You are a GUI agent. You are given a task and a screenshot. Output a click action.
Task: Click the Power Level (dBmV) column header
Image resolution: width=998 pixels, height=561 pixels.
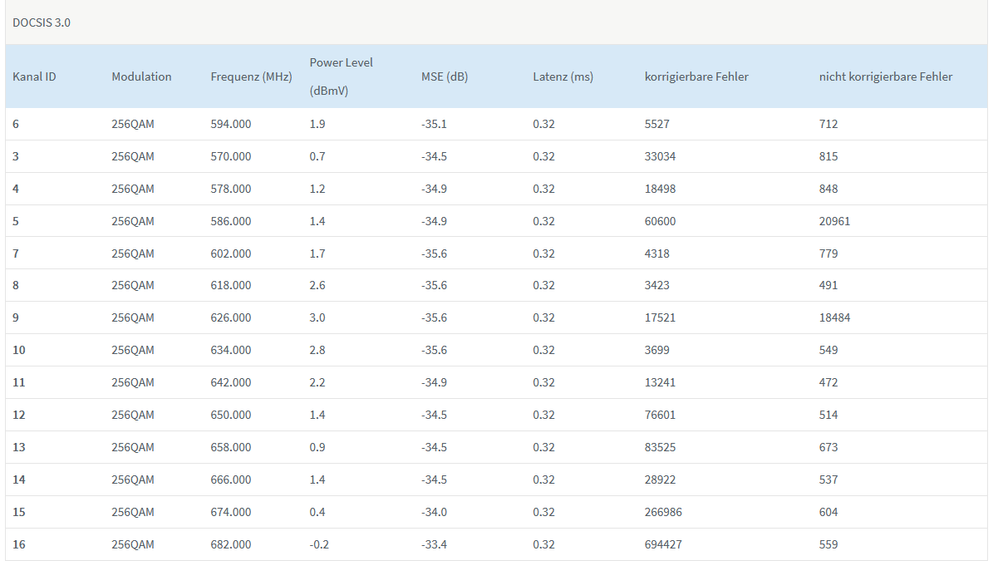click(341, 76)
